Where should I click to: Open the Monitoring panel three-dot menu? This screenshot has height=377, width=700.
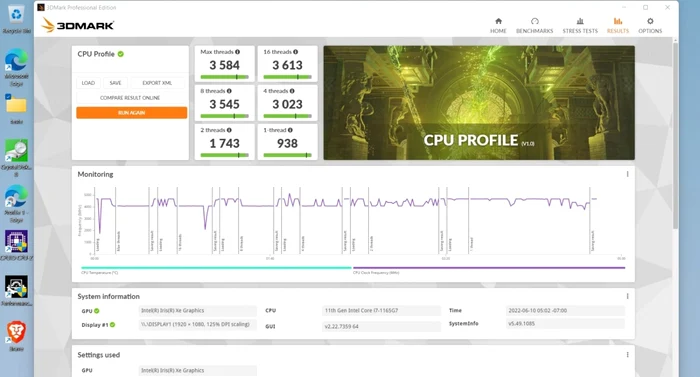627,174
